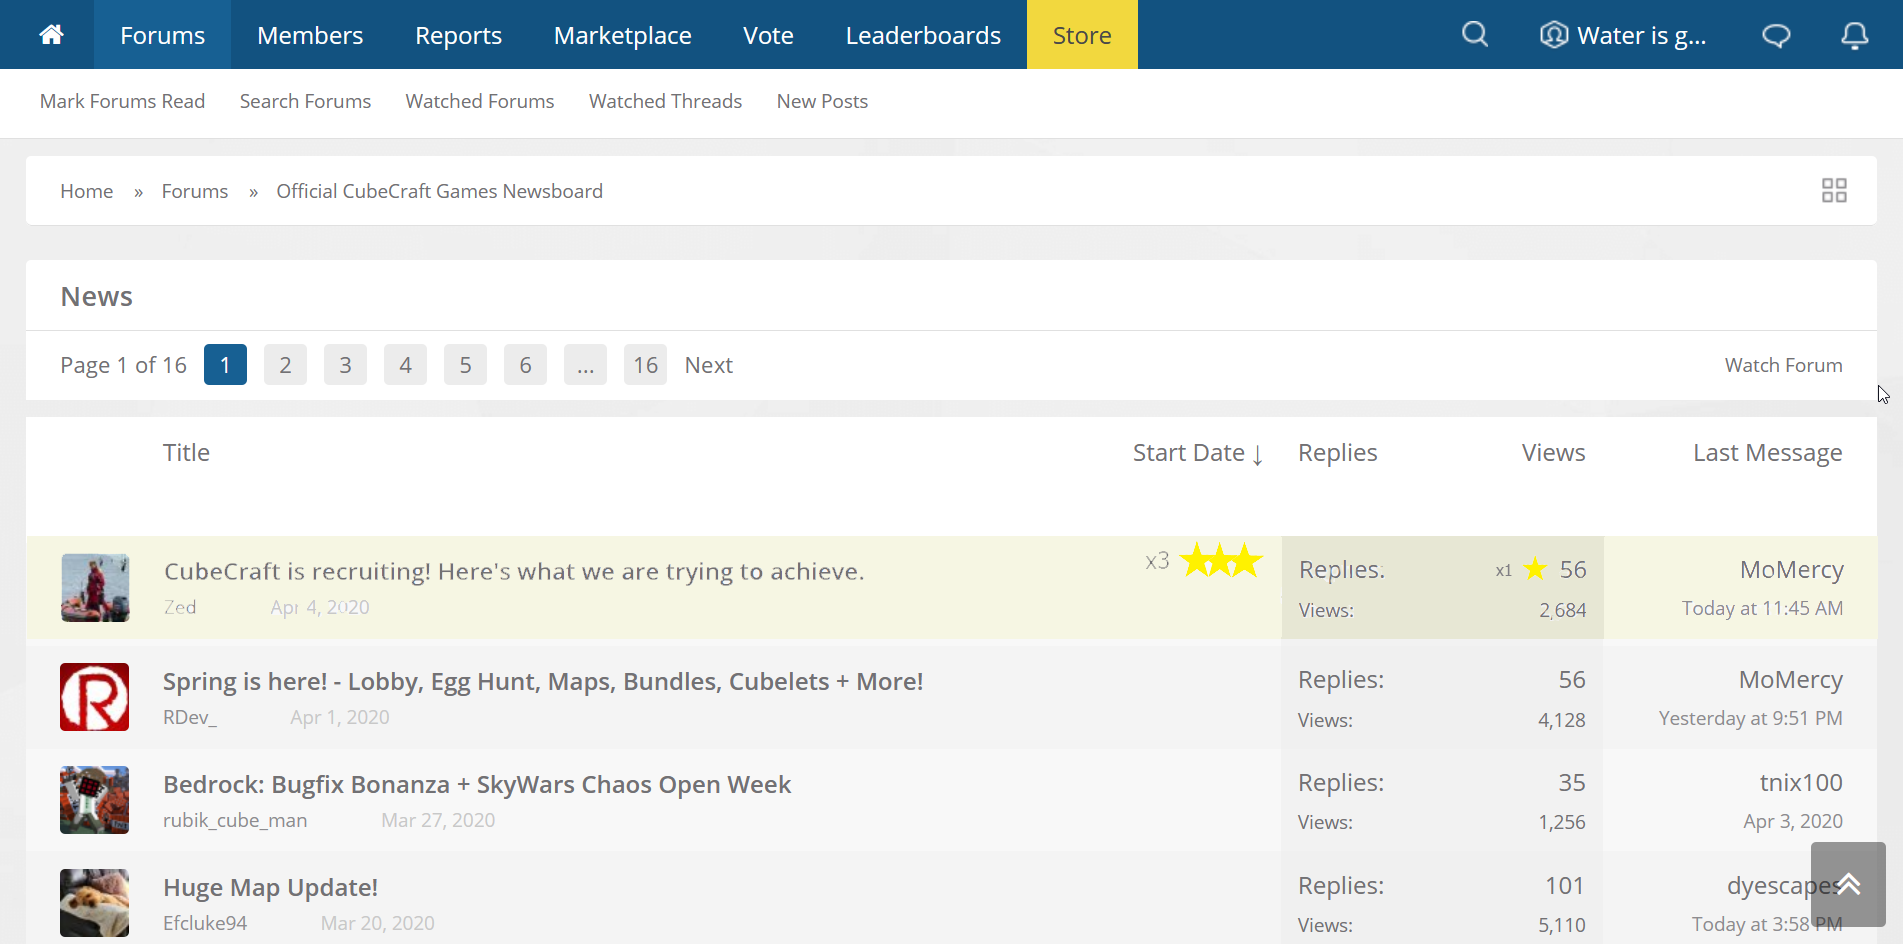Open 'Huge Map Update!' thread
Screen dimensions: 1903x944
270,887
